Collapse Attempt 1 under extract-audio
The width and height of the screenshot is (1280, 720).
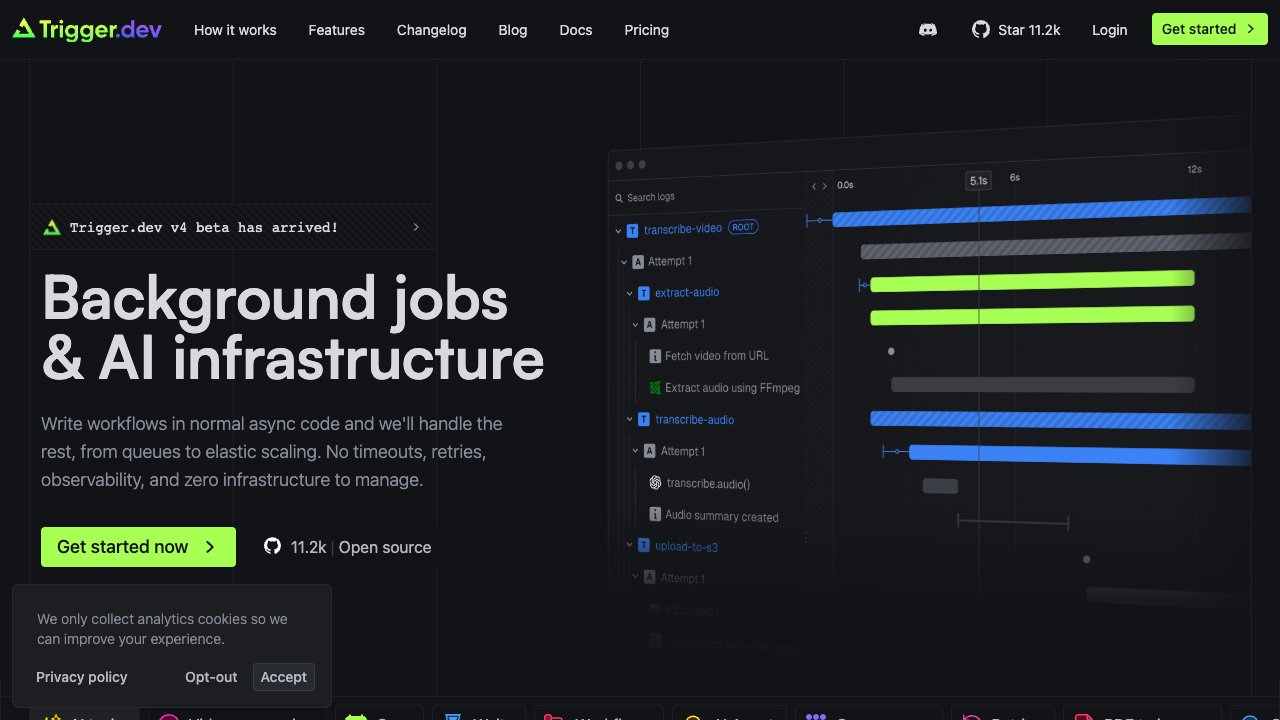click(x=636, y=324)
